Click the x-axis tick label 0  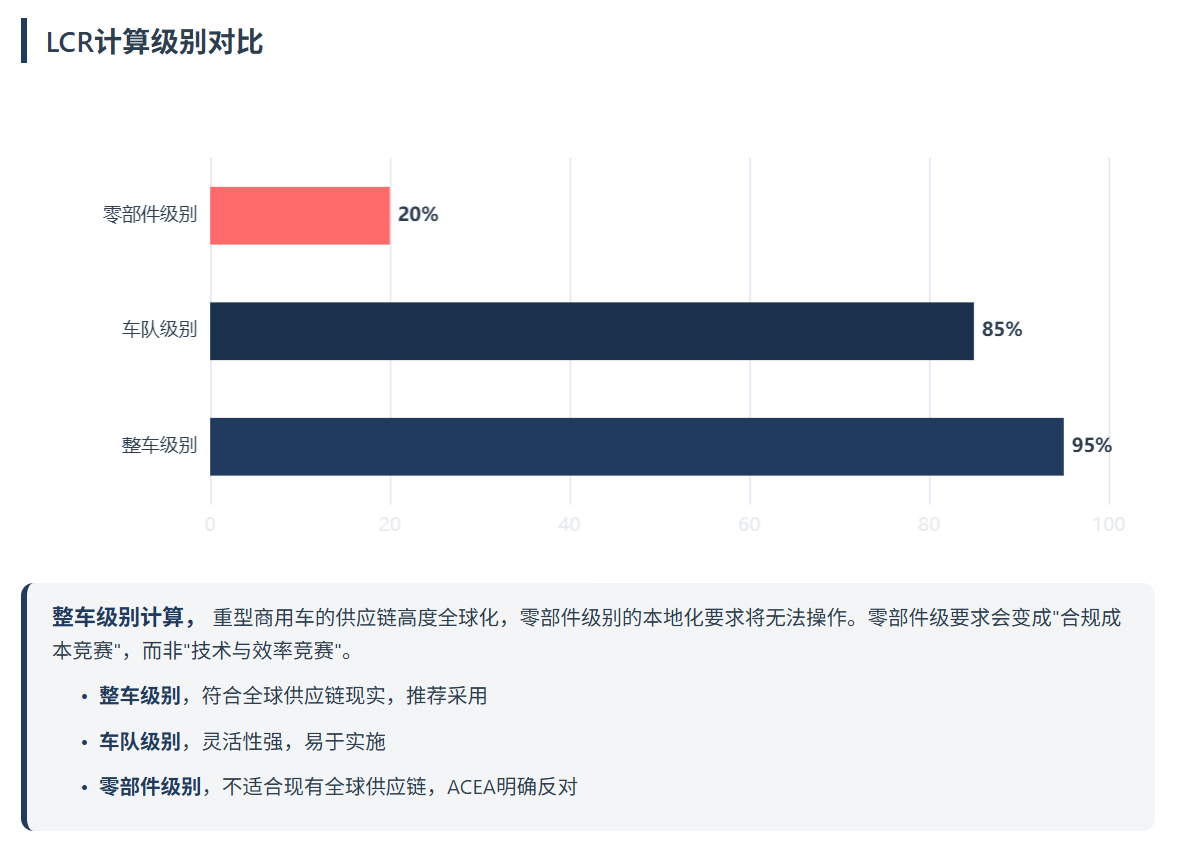click(210, 525)
